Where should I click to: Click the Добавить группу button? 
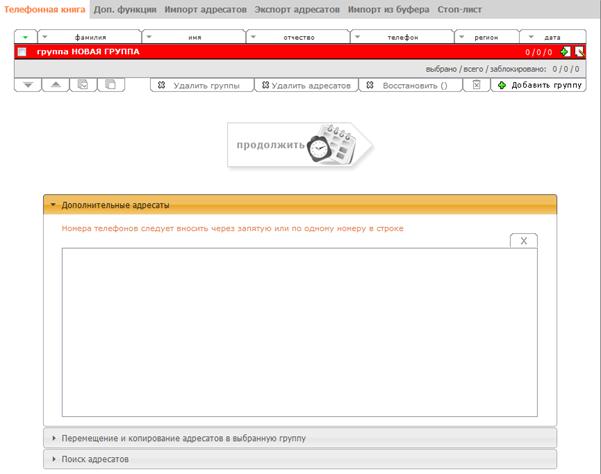pos(539,85)
